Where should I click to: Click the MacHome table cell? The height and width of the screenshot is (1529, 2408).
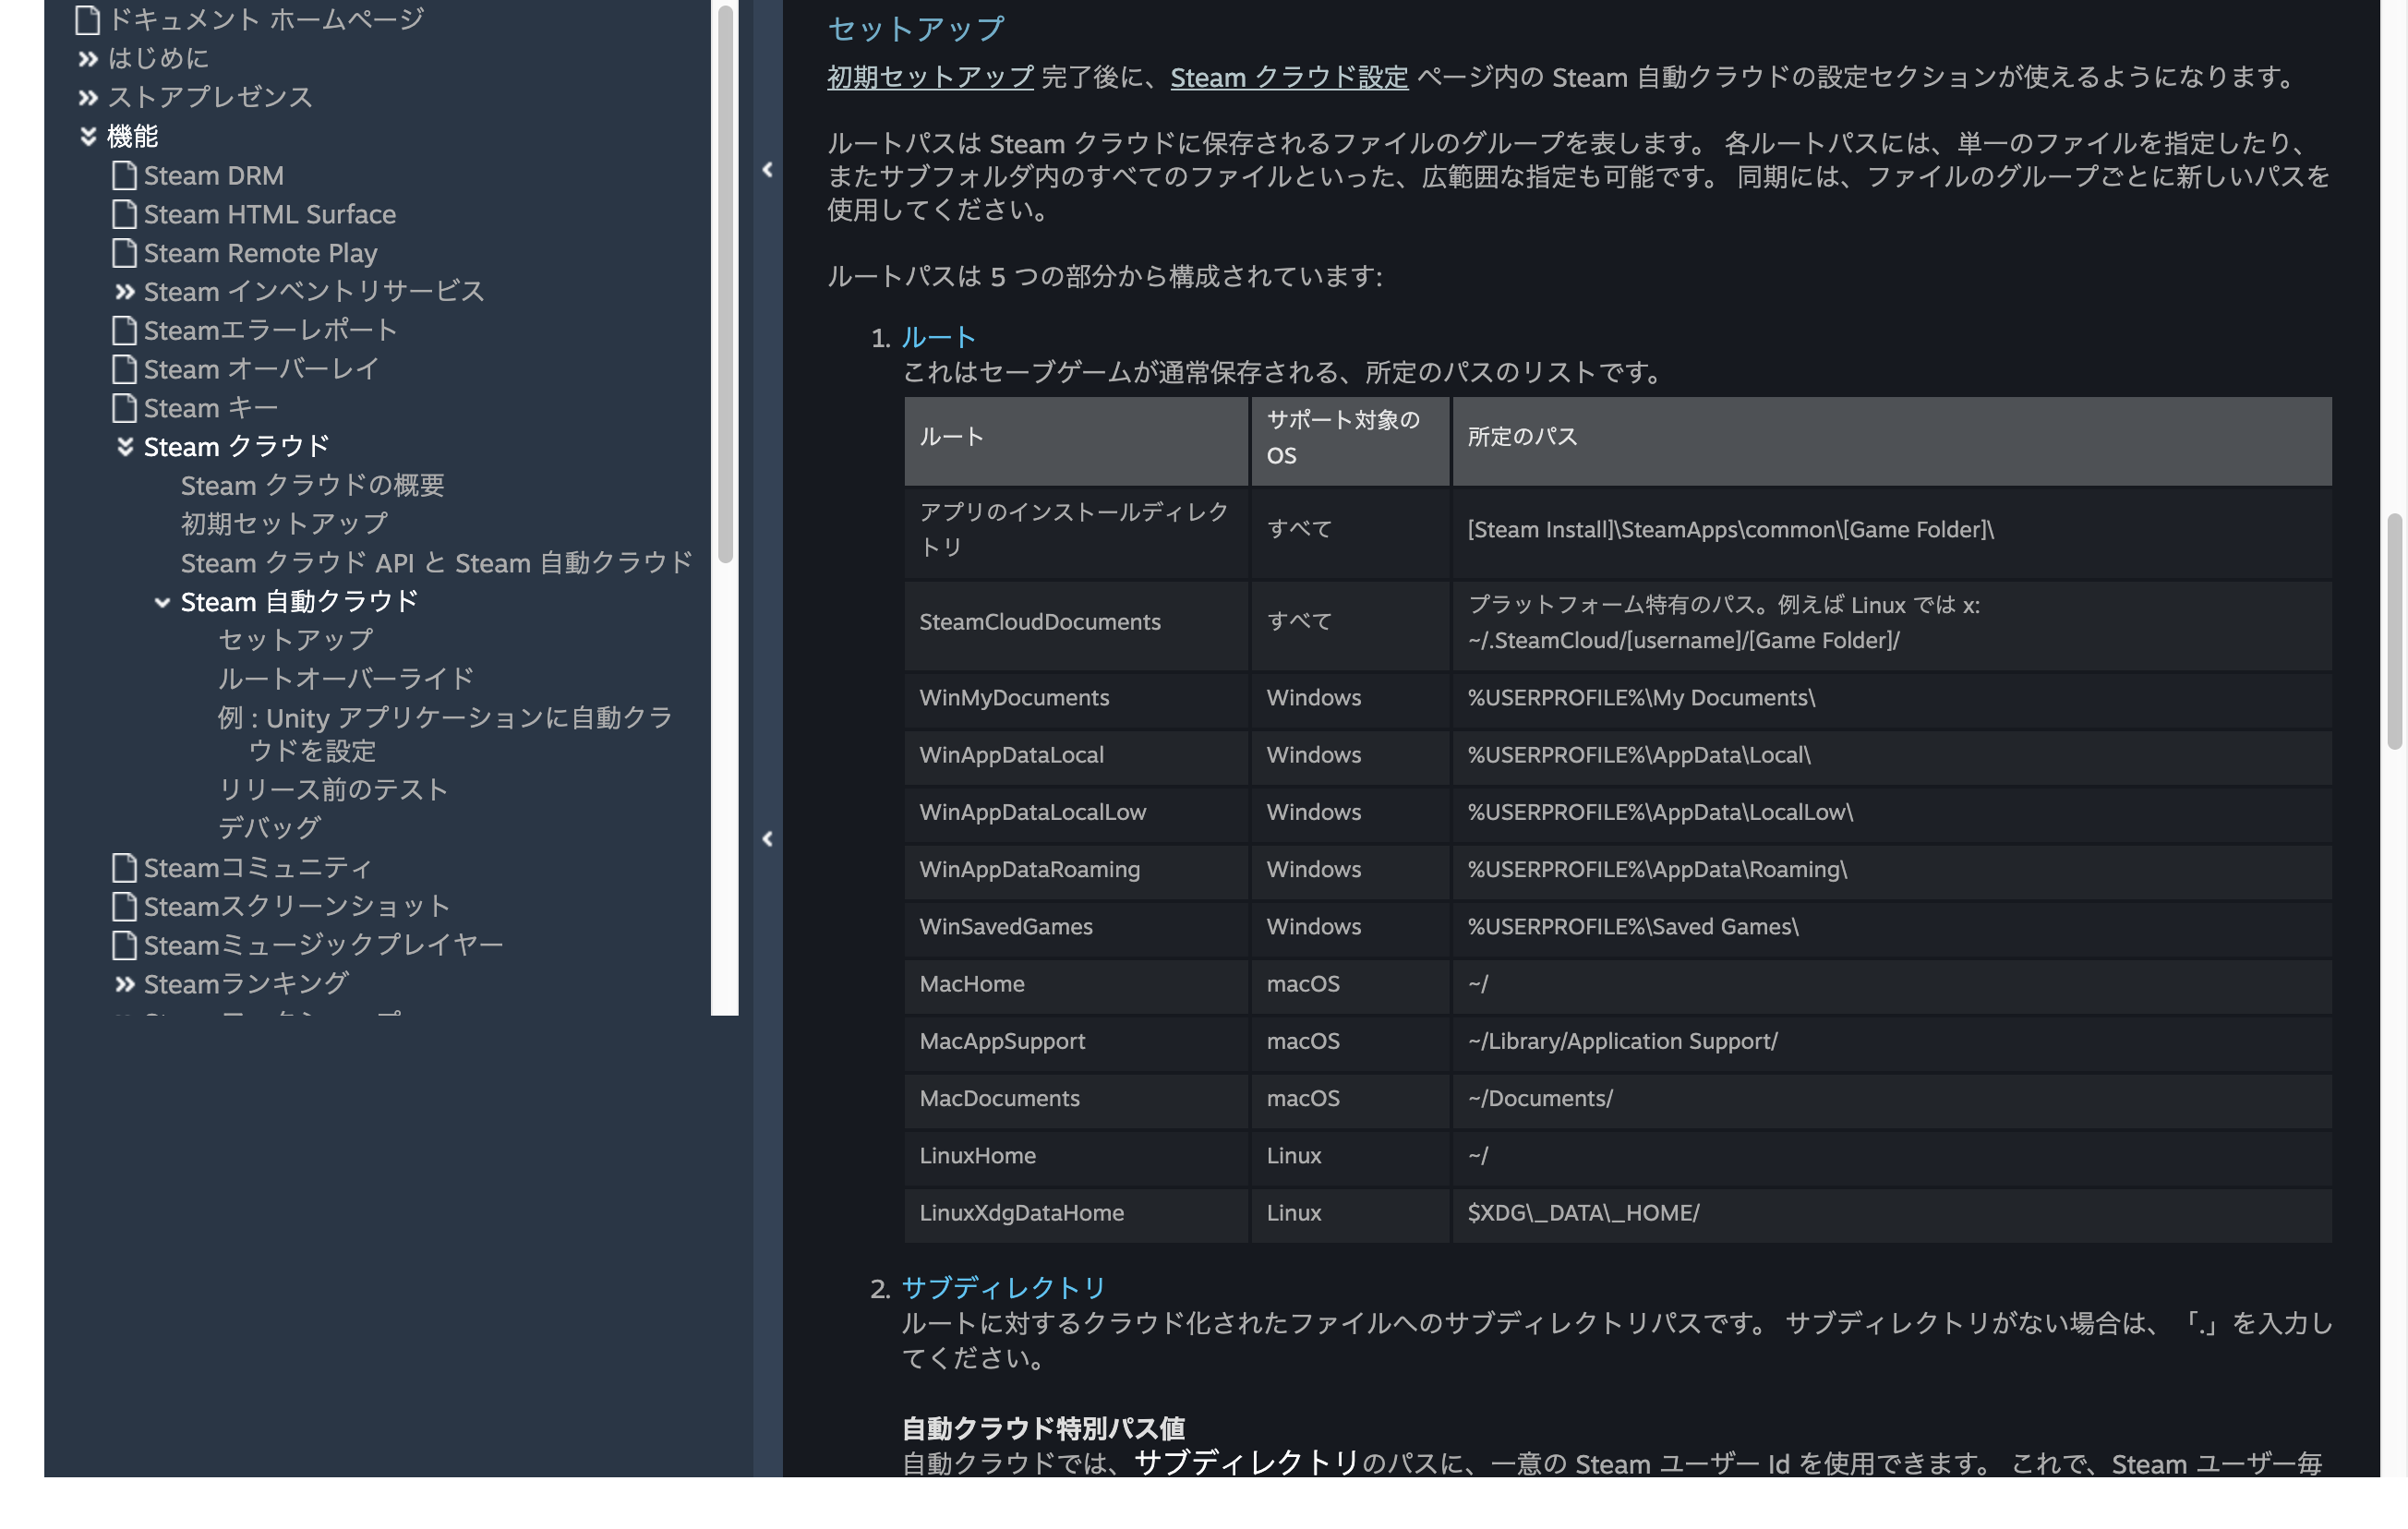1077,985
